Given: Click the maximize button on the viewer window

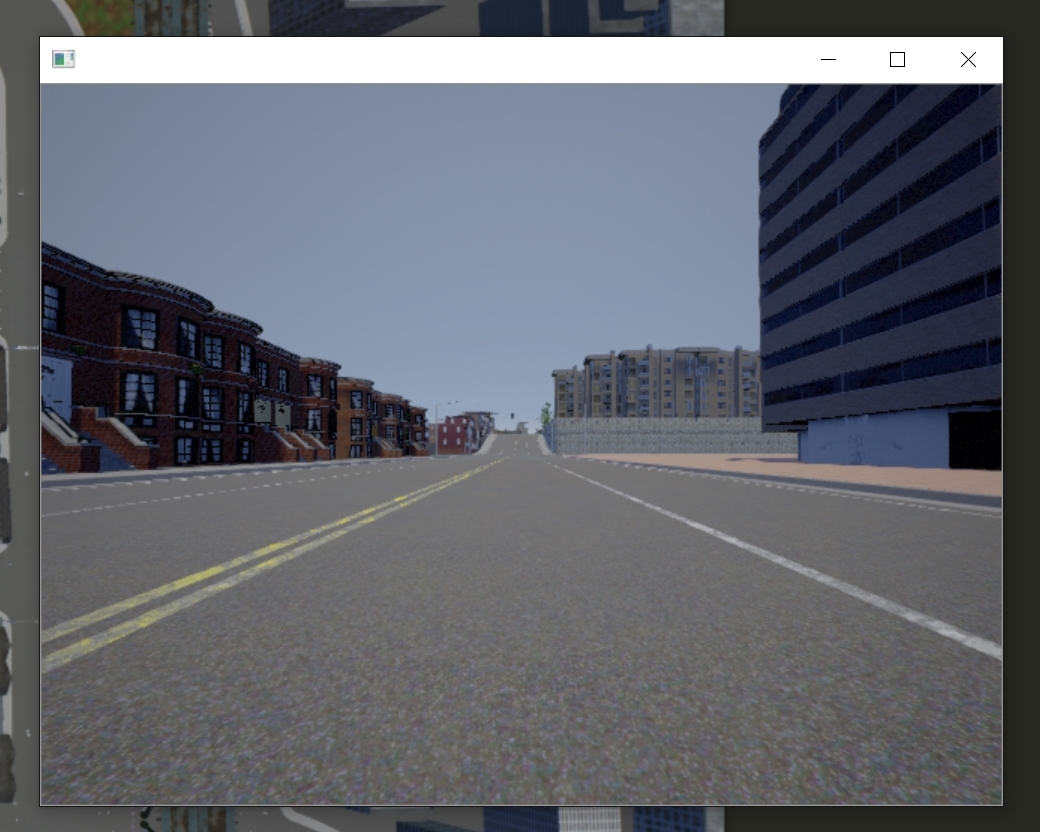Looking at the screenshot, I should tap(897, 59).
